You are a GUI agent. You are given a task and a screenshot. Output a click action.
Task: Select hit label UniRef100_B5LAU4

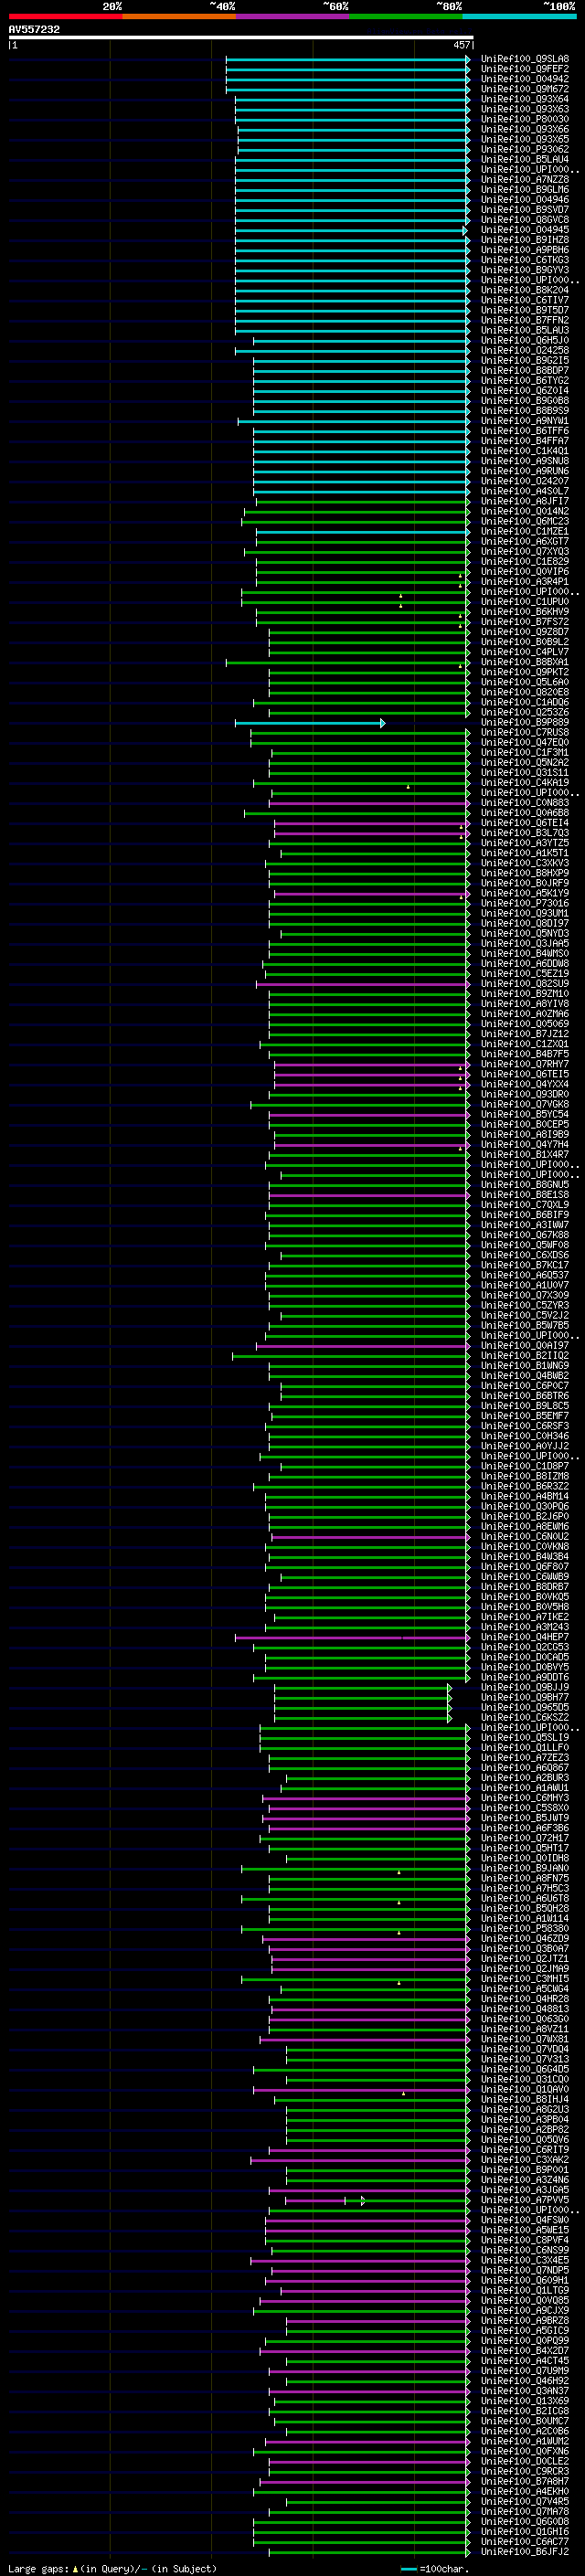[524, 160]
